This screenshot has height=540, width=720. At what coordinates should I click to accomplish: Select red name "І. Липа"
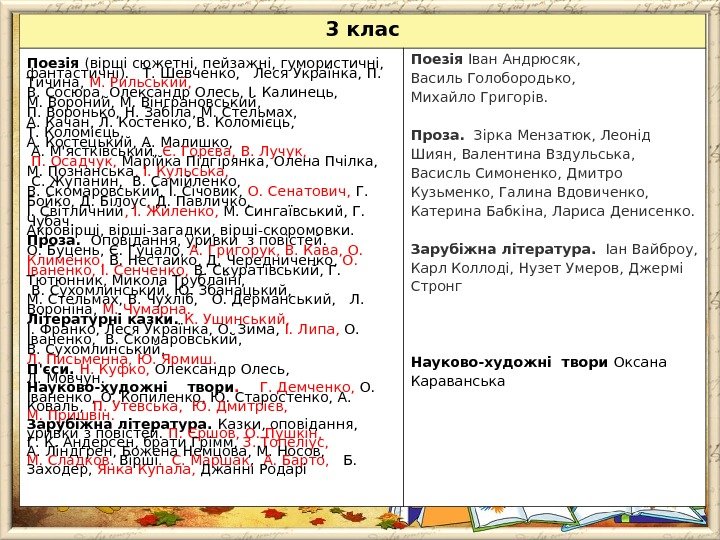click(x=312, y=329)
